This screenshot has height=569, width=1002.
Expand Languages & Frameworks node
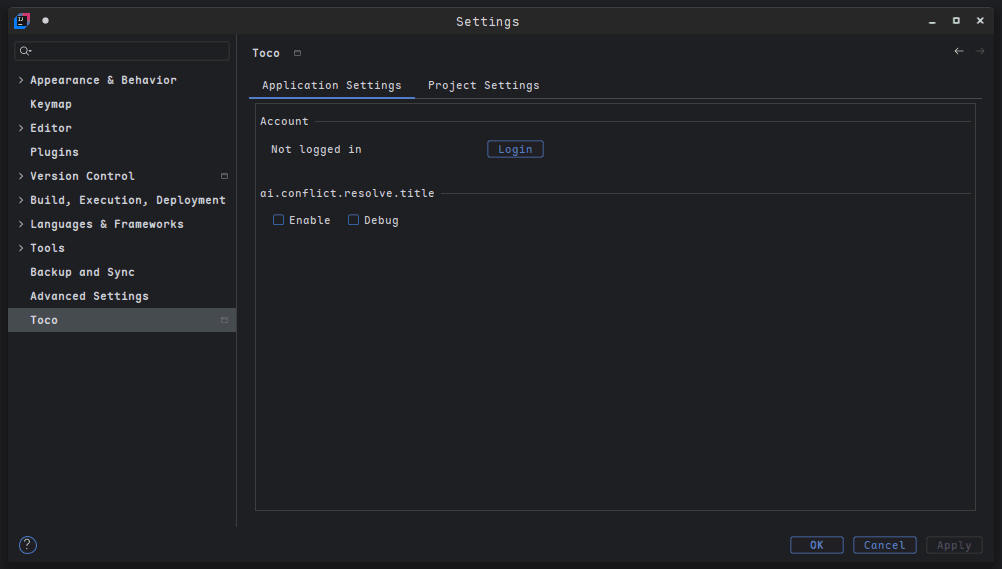tap(21, 224)
